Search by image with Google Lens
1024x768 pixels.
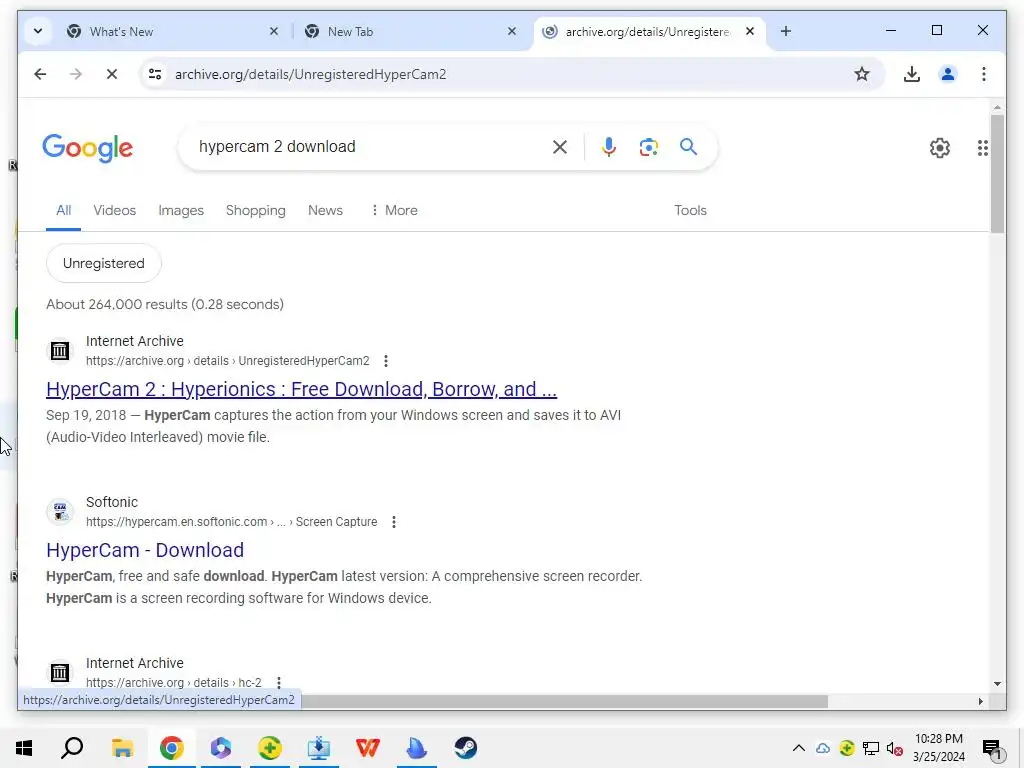(648, 147)
